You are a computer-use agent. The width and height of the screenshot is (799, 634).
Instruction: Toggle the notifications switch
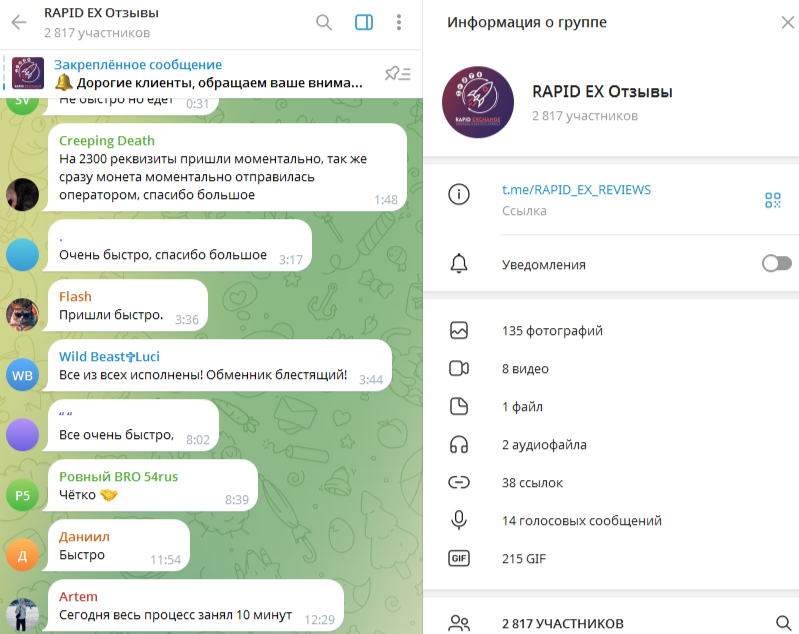point(777,263)
